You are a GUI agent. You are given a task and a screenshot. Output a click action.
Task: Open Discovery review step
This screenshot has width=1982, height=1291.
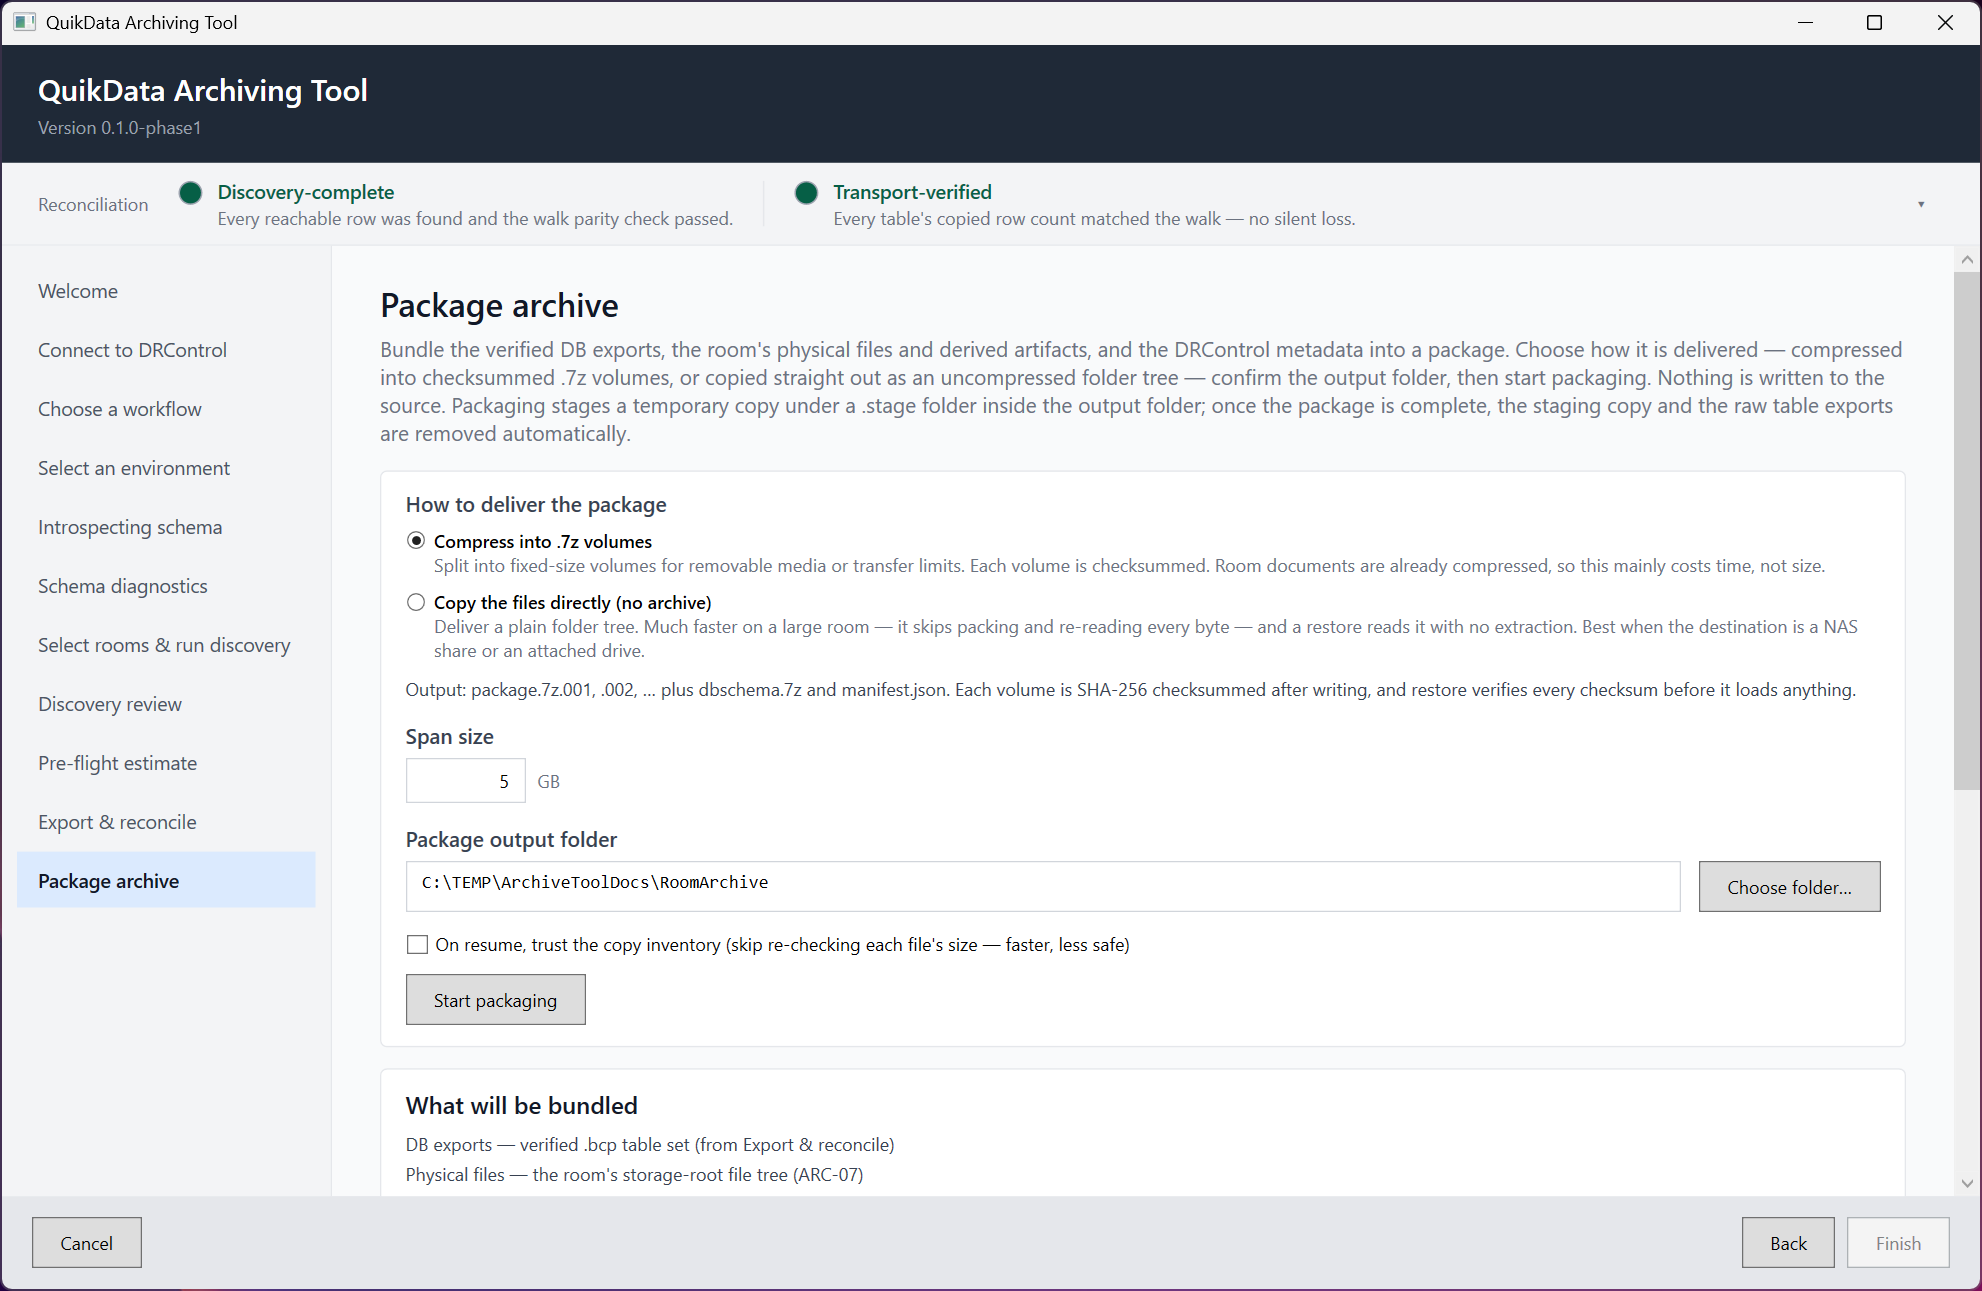(x=166, y=704)
